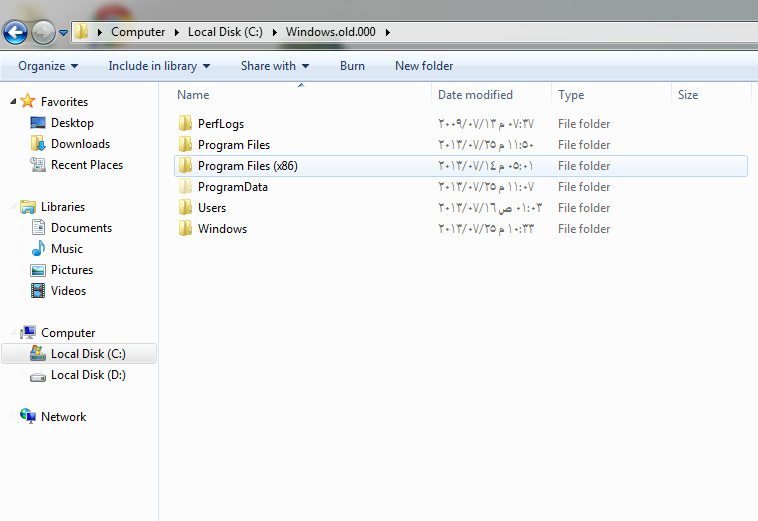Viewport: 758px width, 521px height.
Task: Select the Users folder icon
Action: 185,207
